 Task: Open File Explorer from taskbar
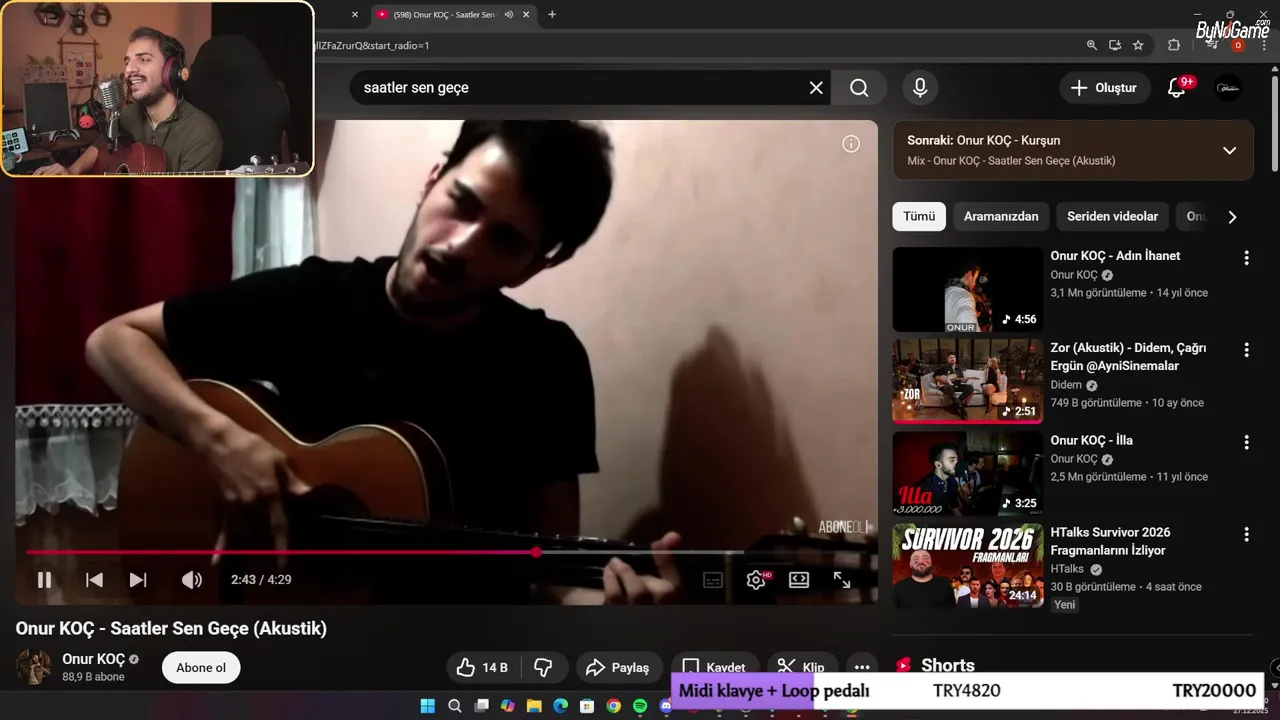tap(534, 706)
